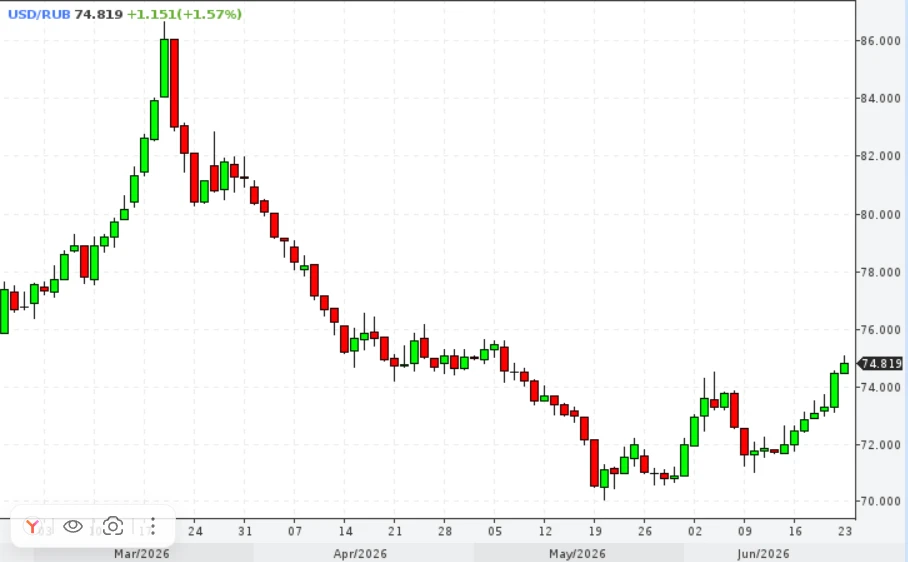Click the 72.000 price axis label
This screenshot has height=562, width=908.
coord(881,445)
